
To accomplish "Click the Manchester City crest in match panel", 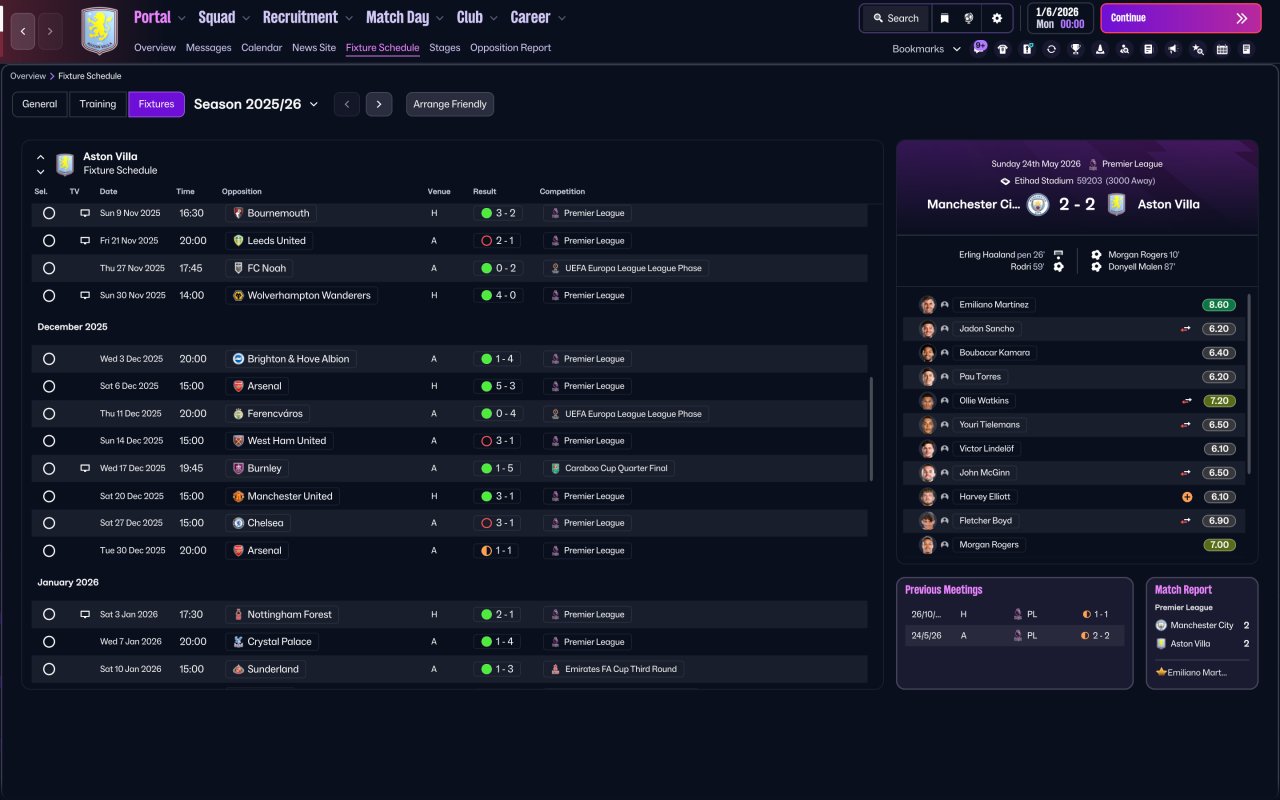I will (x=1038, y=204).
